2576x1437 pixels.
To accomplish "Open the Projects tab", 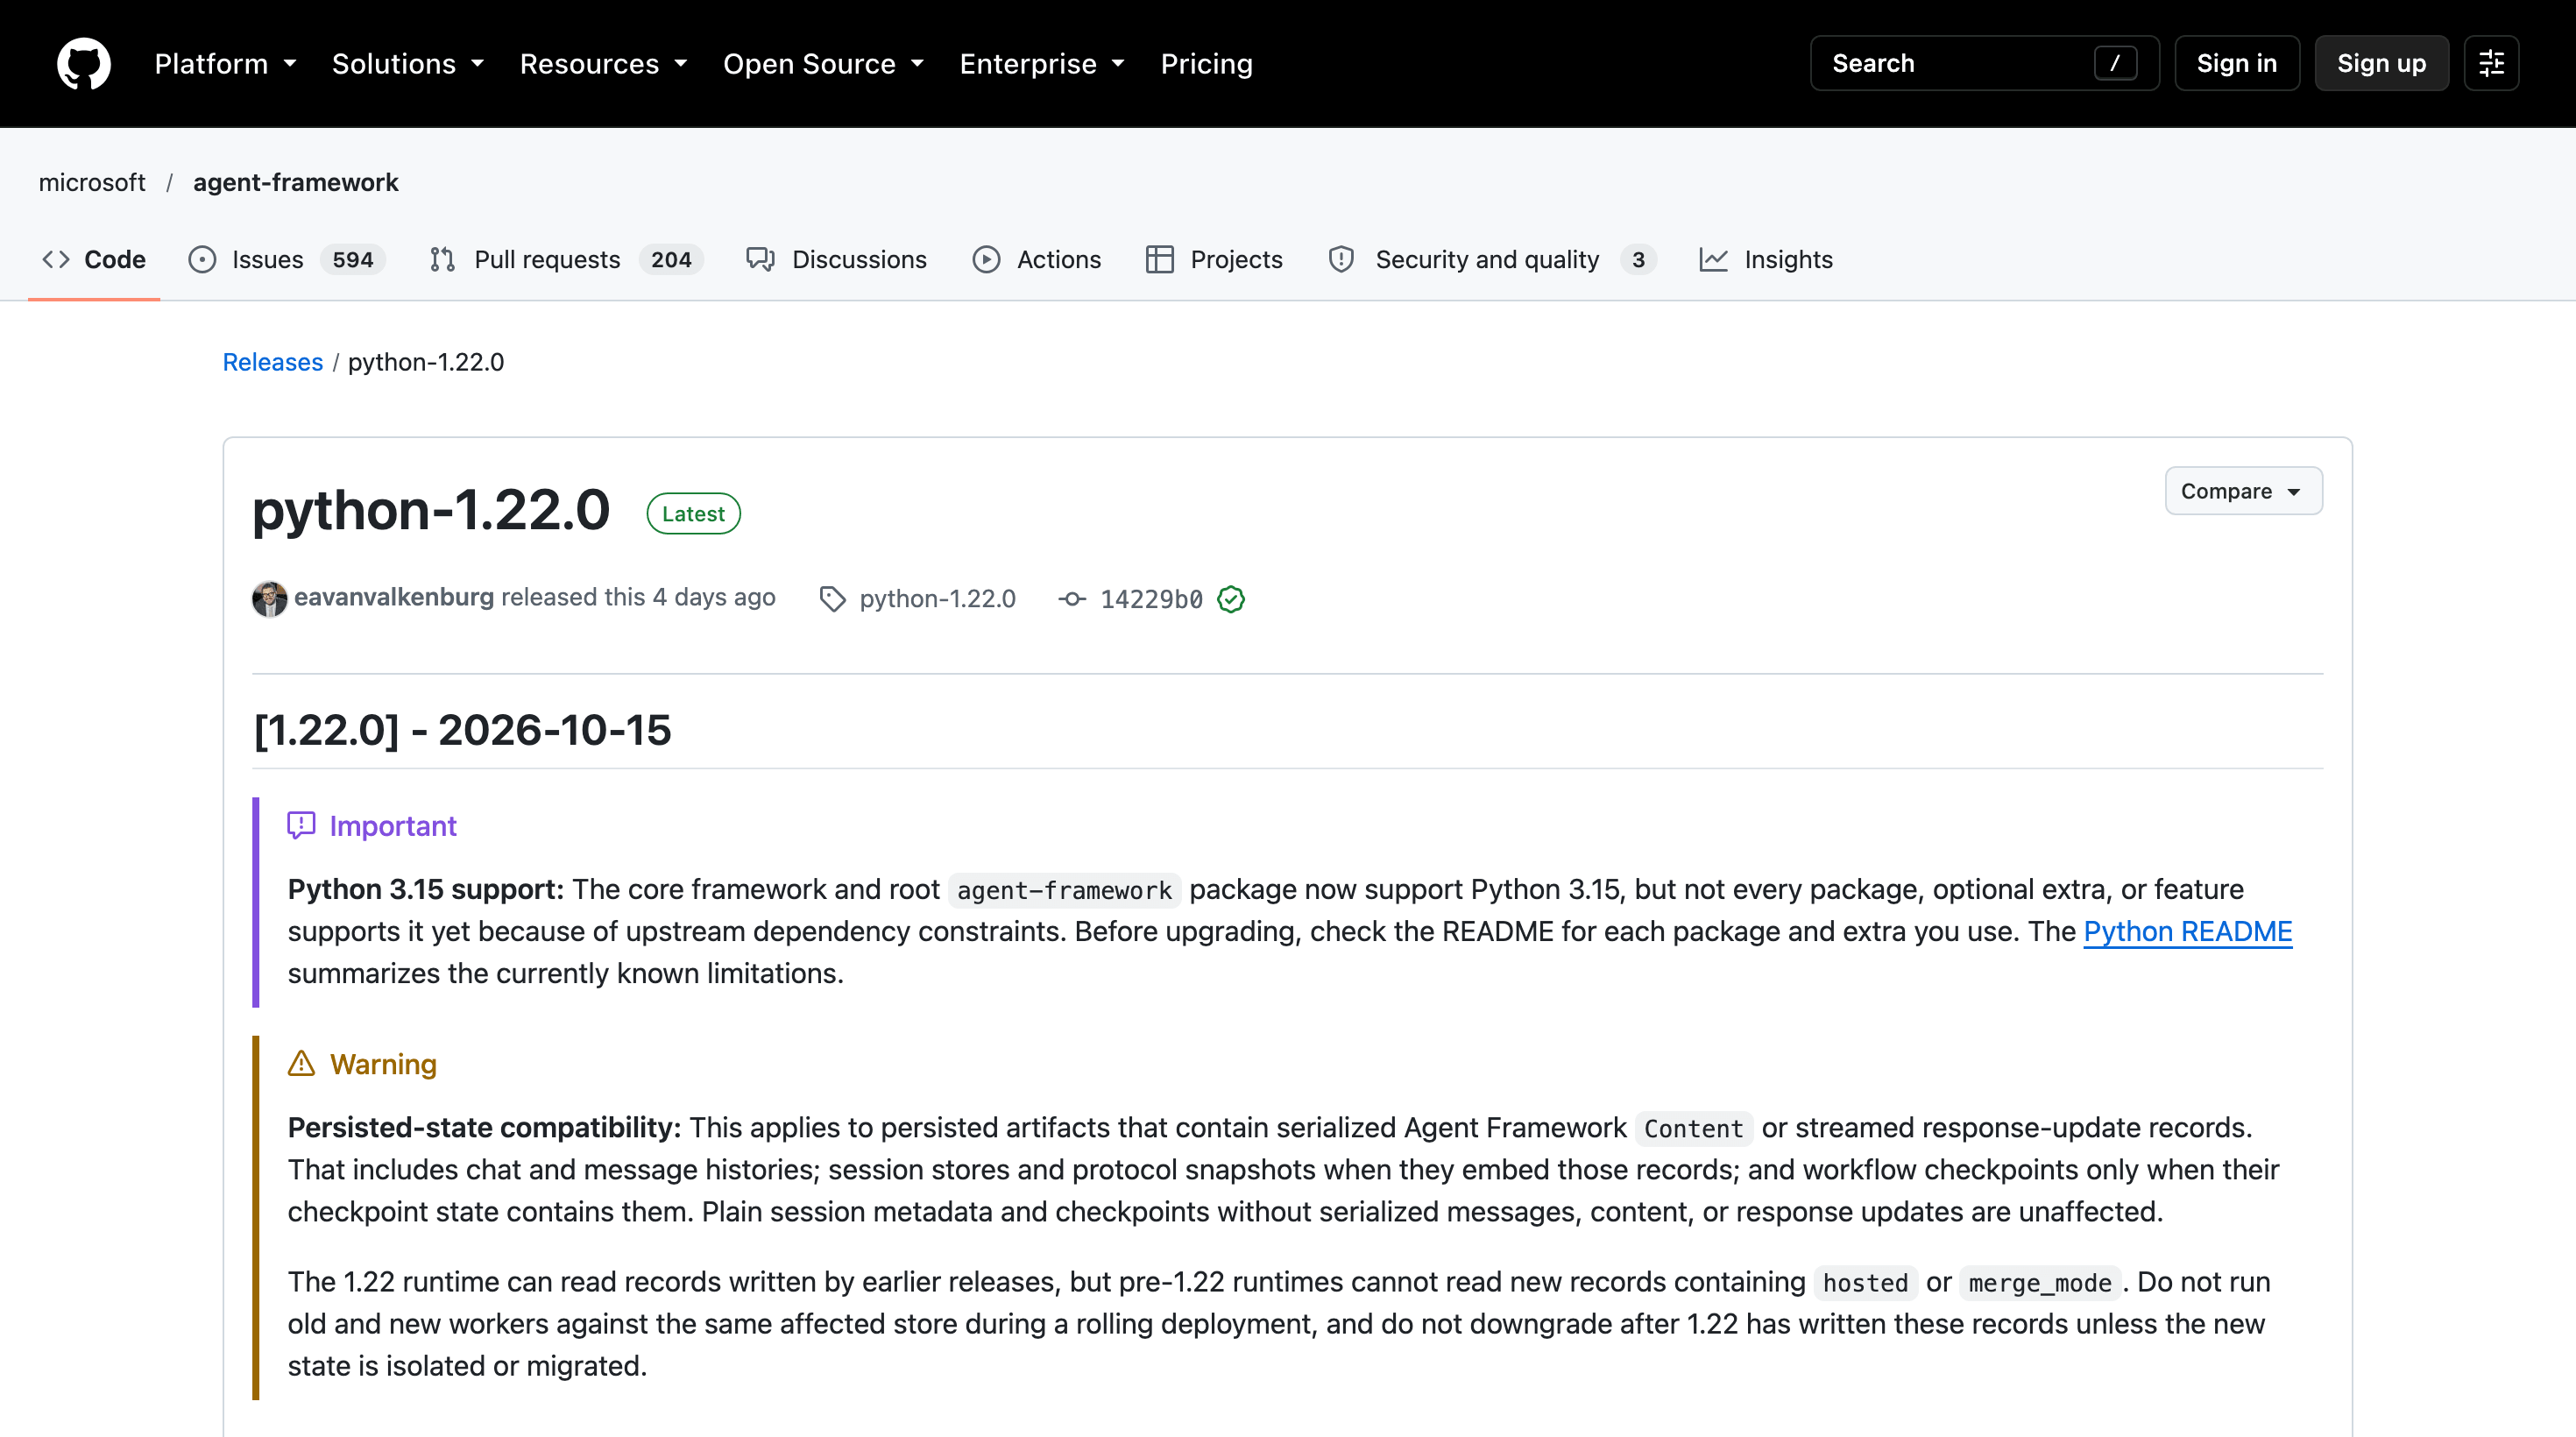I will pos(1214,260).
